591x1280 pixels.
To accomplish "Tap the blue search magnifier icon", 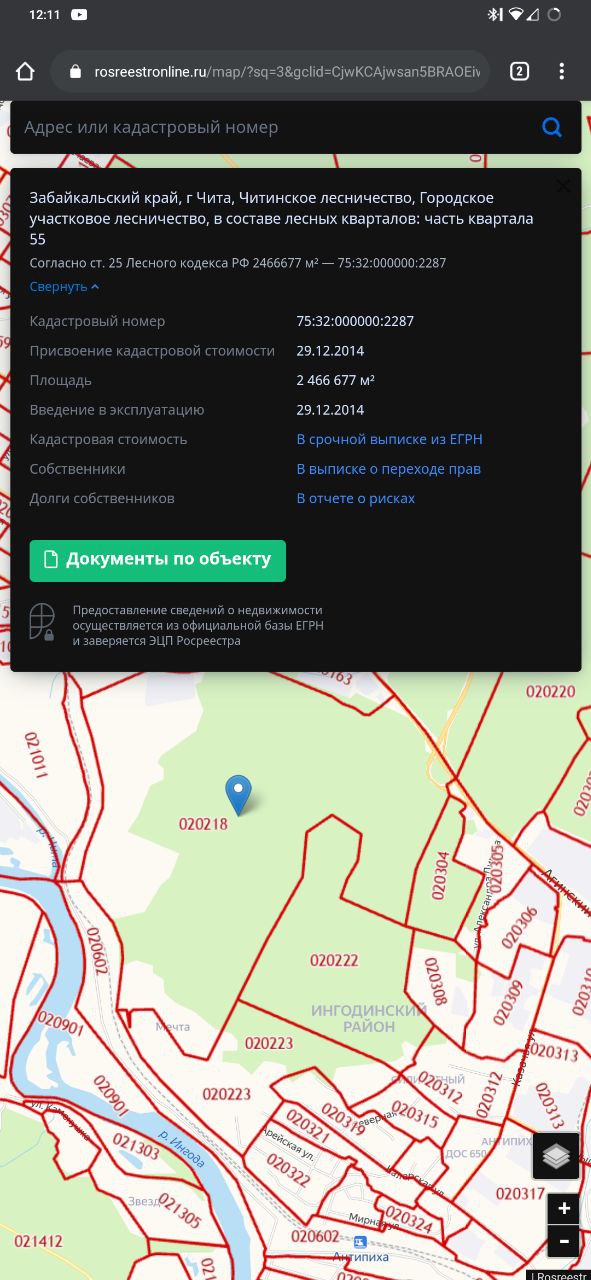I will [x=552, y=127].
